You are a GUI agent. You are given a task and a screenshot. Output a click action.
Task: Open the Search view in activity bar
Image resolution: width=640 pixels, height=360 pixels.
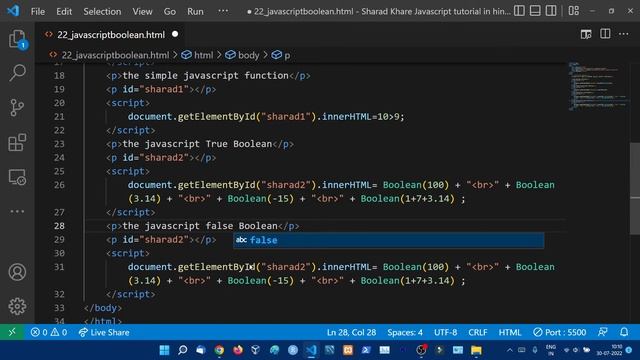17,73
